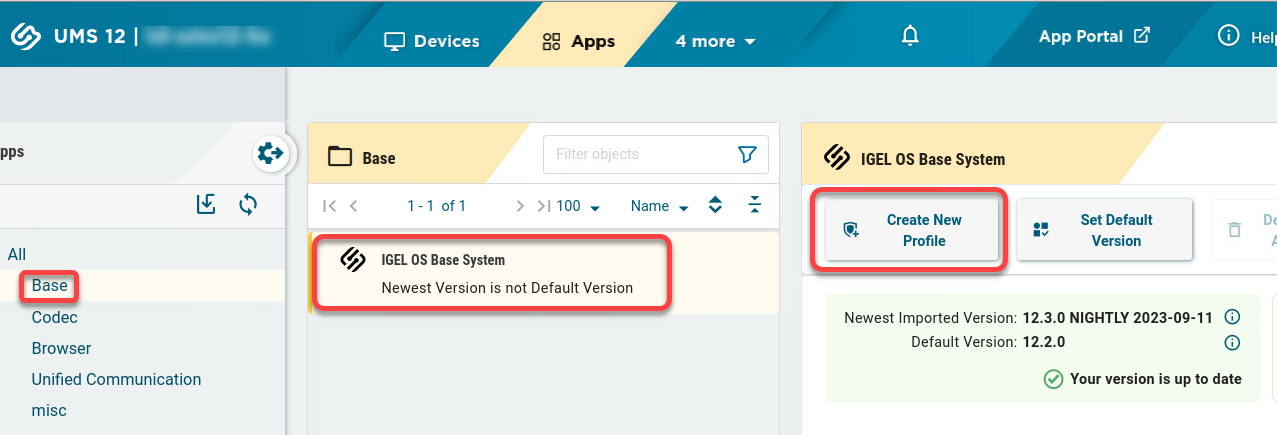Open the page size 100 dropdown
Image resolution: width=1277 pixels, height=435 pixels.
pyautogui.click(x=578, y=206)
